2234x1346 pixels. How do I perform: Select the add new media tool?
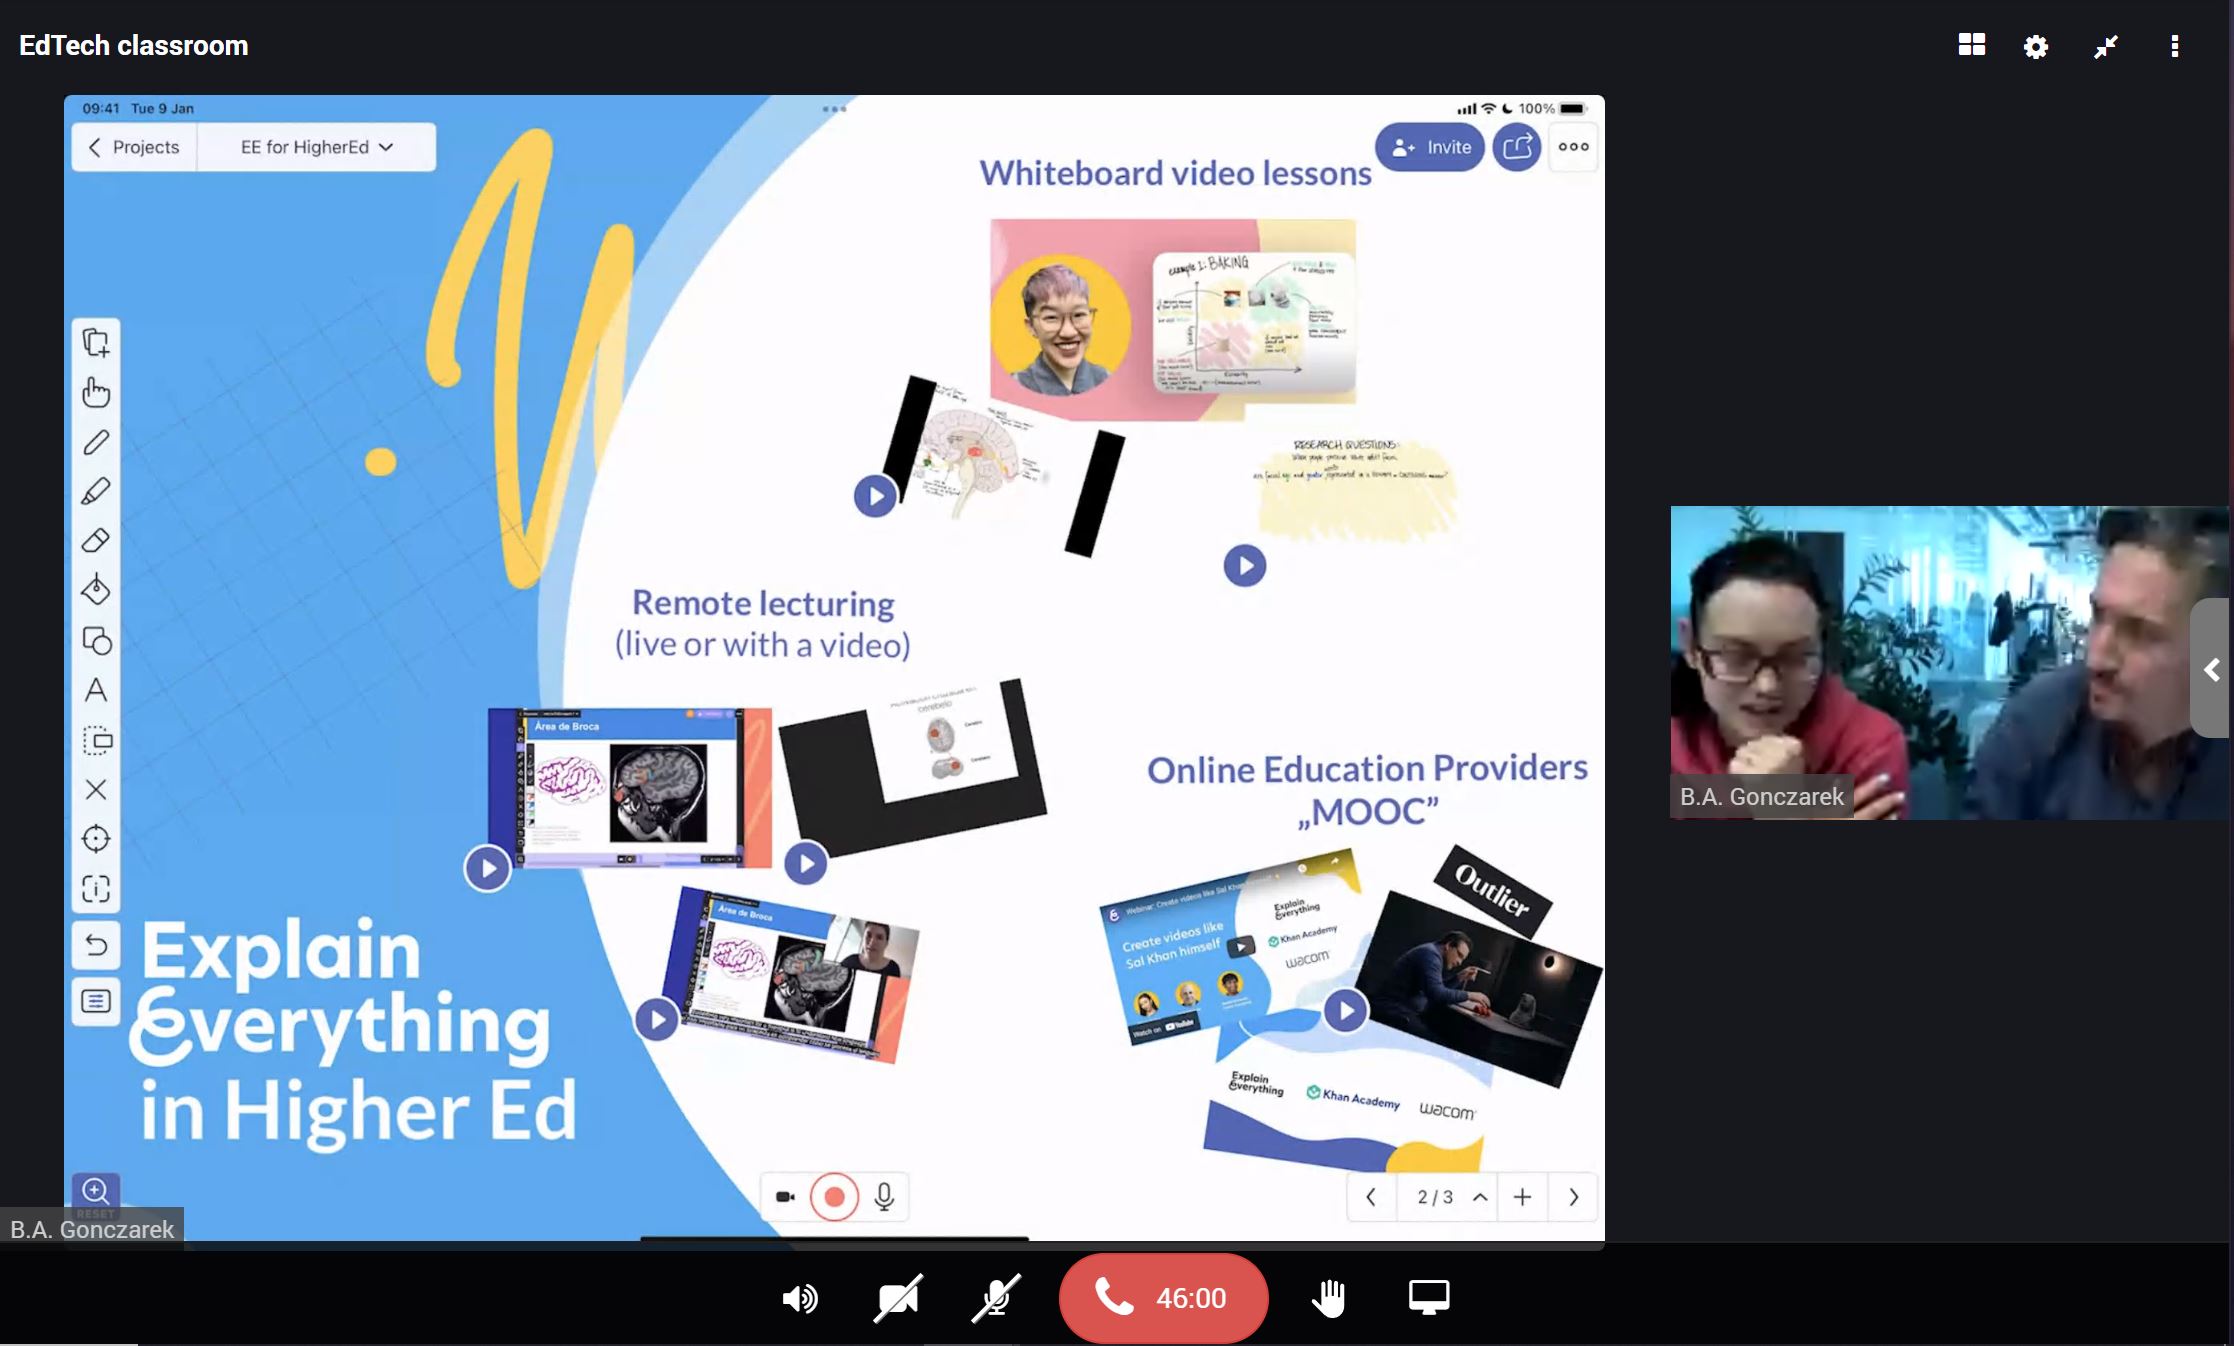coord(96,343)
